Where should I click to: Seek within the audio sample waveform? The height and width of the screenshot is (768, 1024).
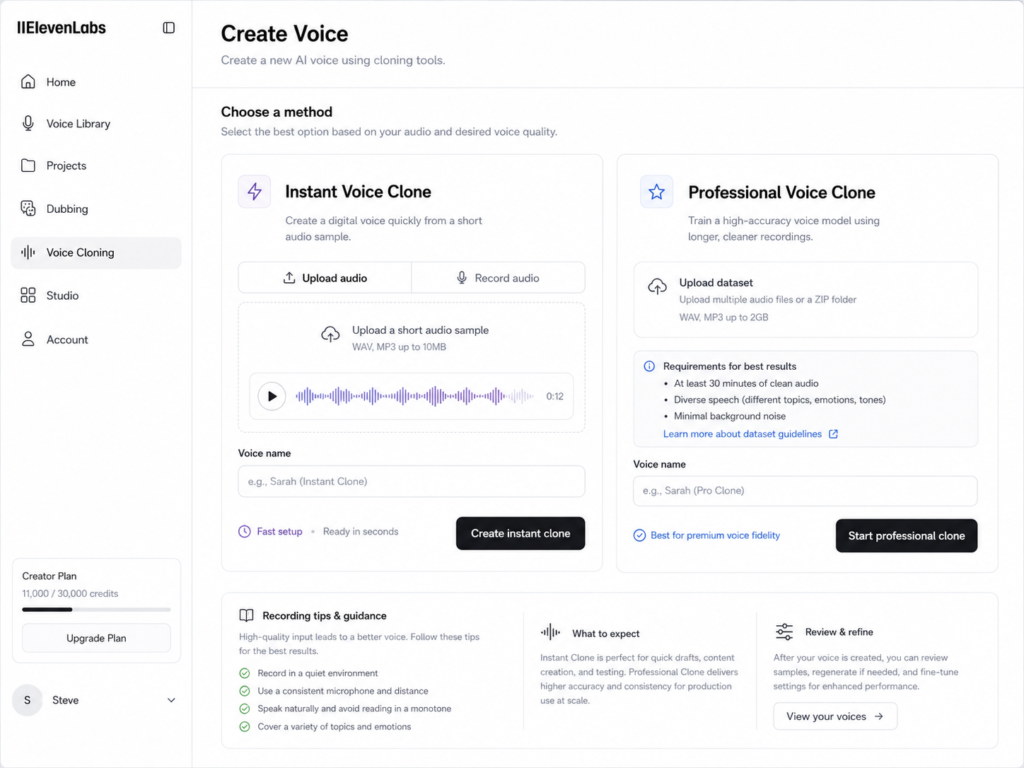[x=415, y=396]
